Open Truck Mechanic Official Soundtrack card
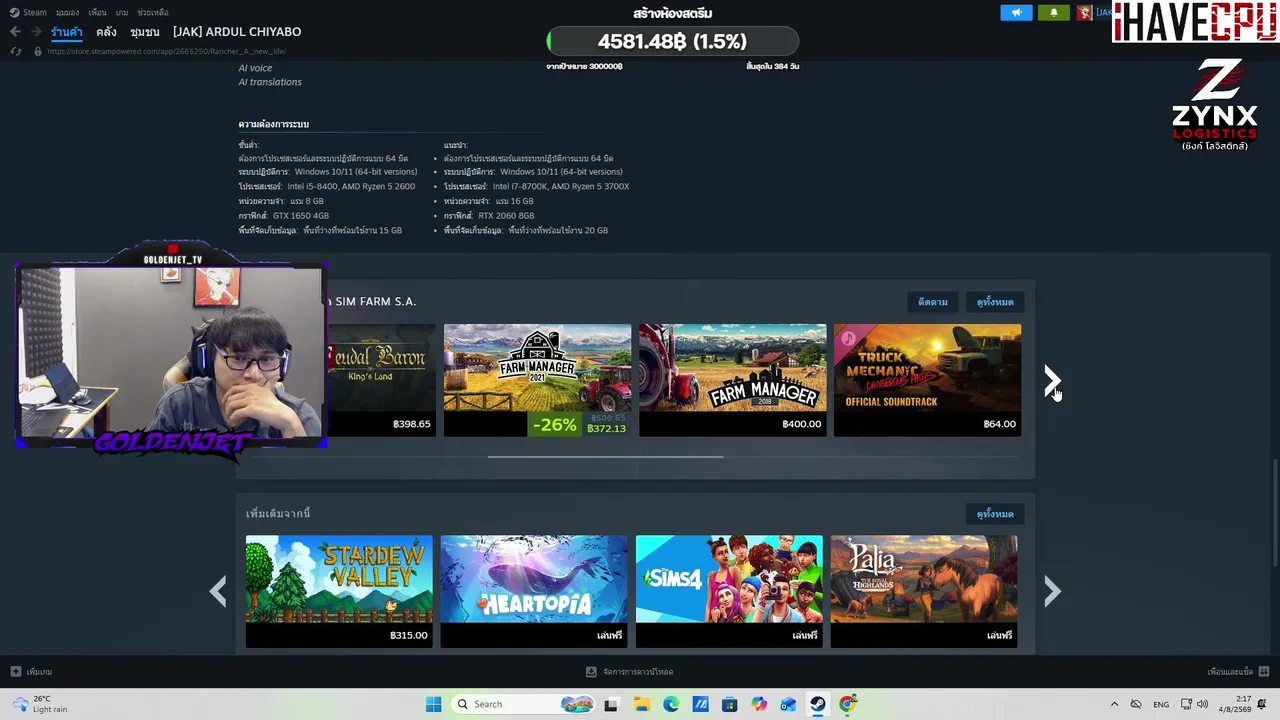Viewport: 1280px width, 720px height. [x=928, y=380]
